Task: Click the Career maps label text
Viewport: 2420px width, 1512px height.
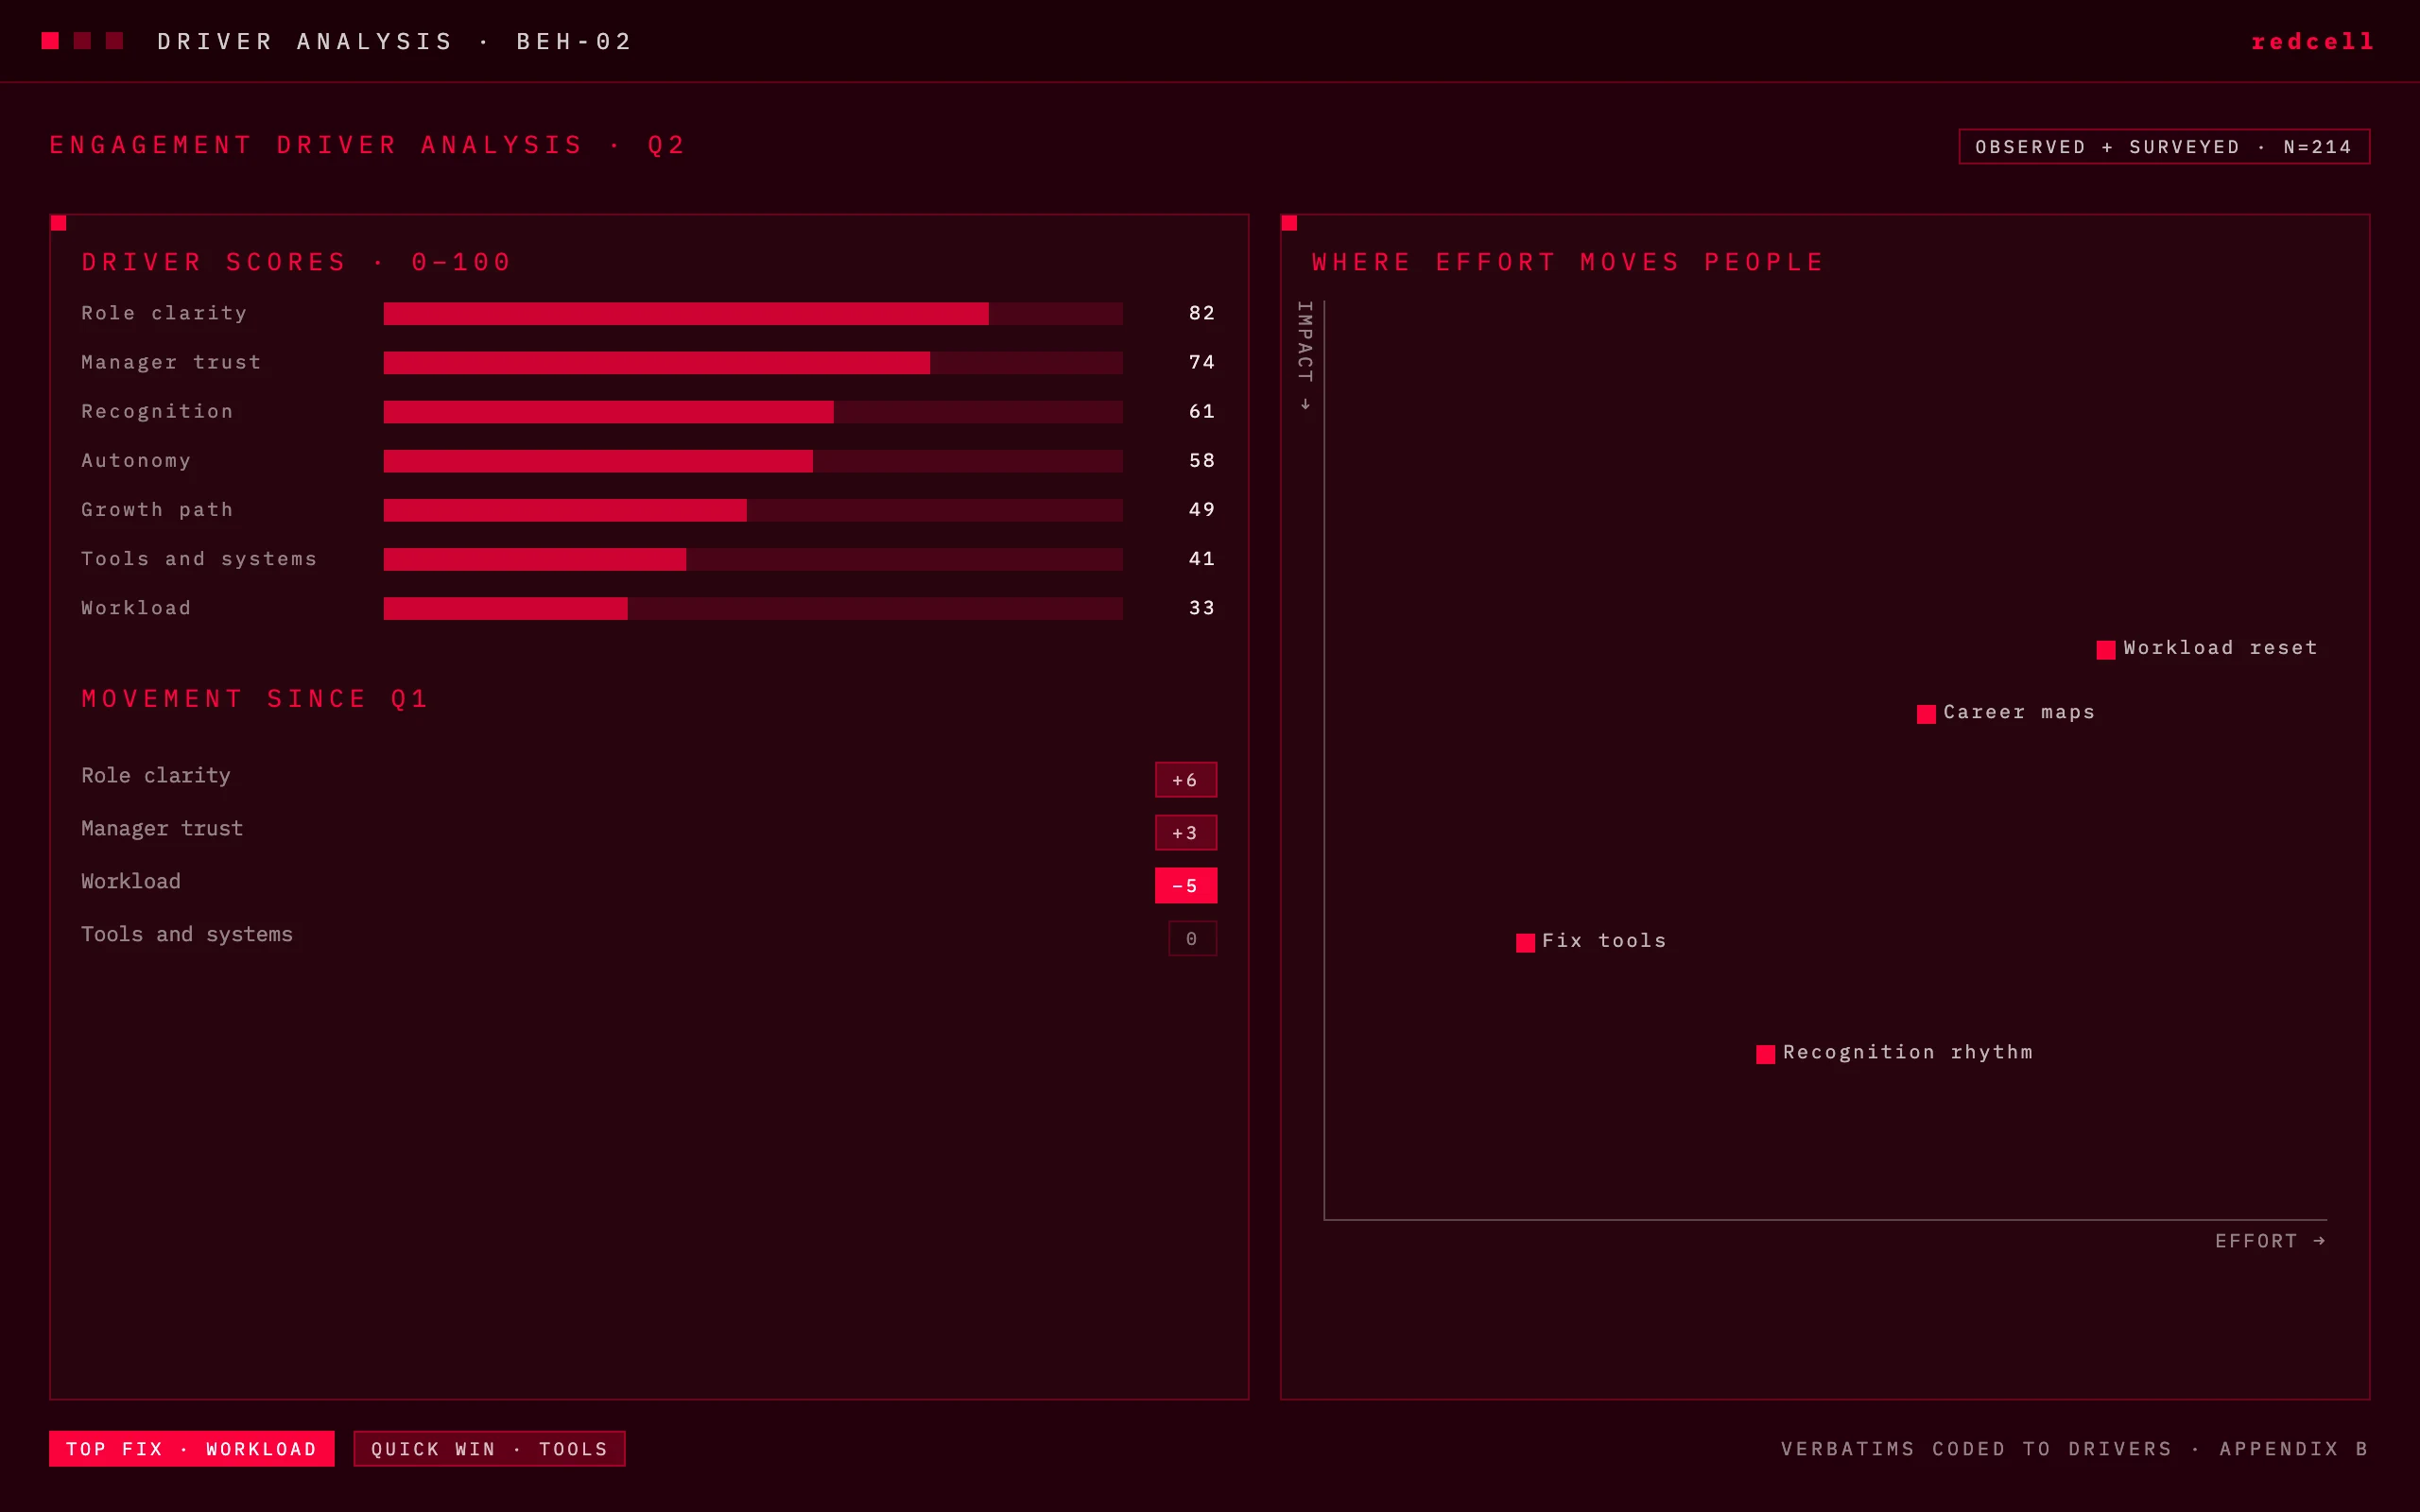Action: 2019,712
